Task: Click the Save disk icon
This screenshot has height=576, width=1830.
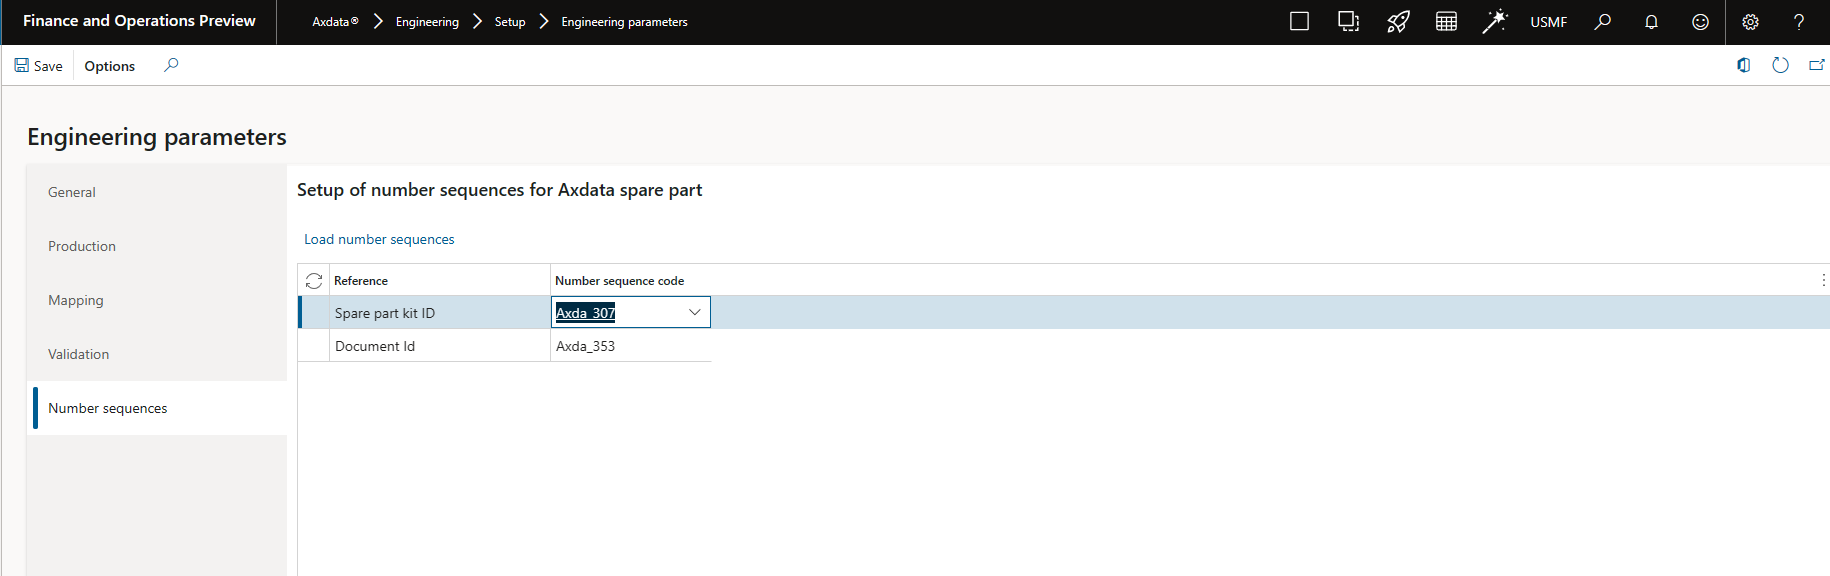Action: click(x=22, y=66)
